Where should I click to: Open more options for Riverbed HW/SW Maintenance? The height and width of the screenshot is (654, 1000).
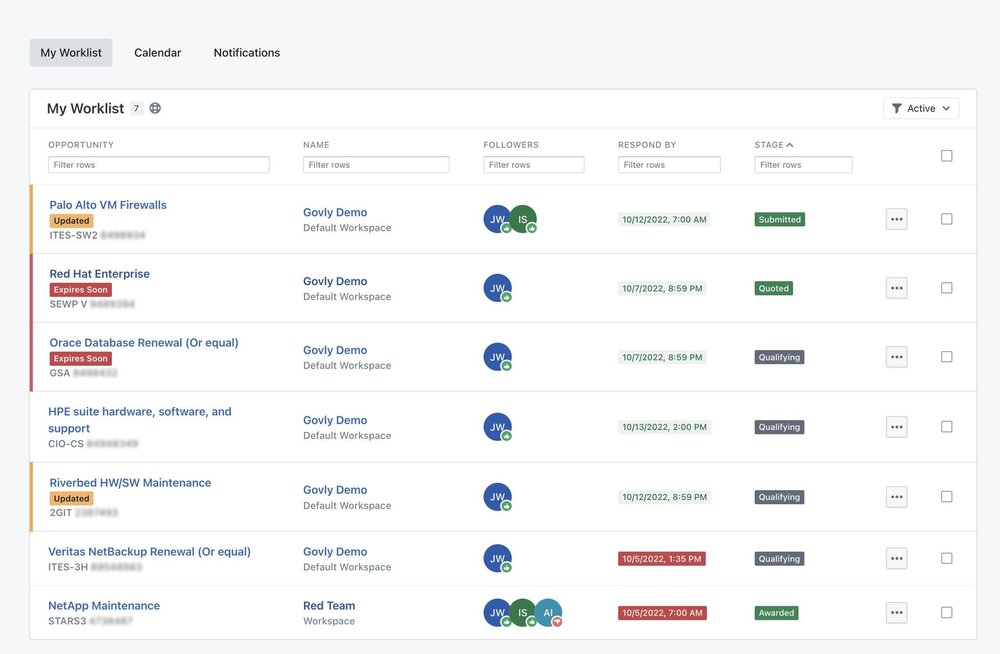pyautogui.click(x=896, y=497)
